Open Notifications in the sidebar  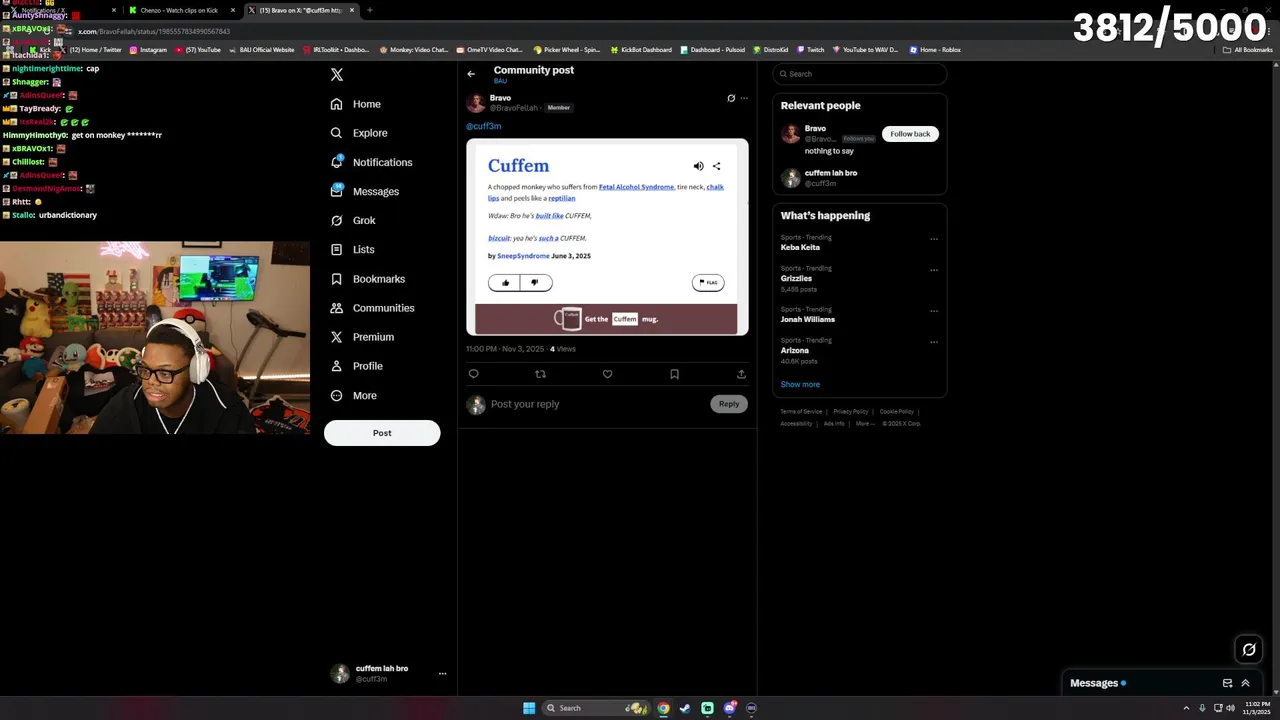371,162
